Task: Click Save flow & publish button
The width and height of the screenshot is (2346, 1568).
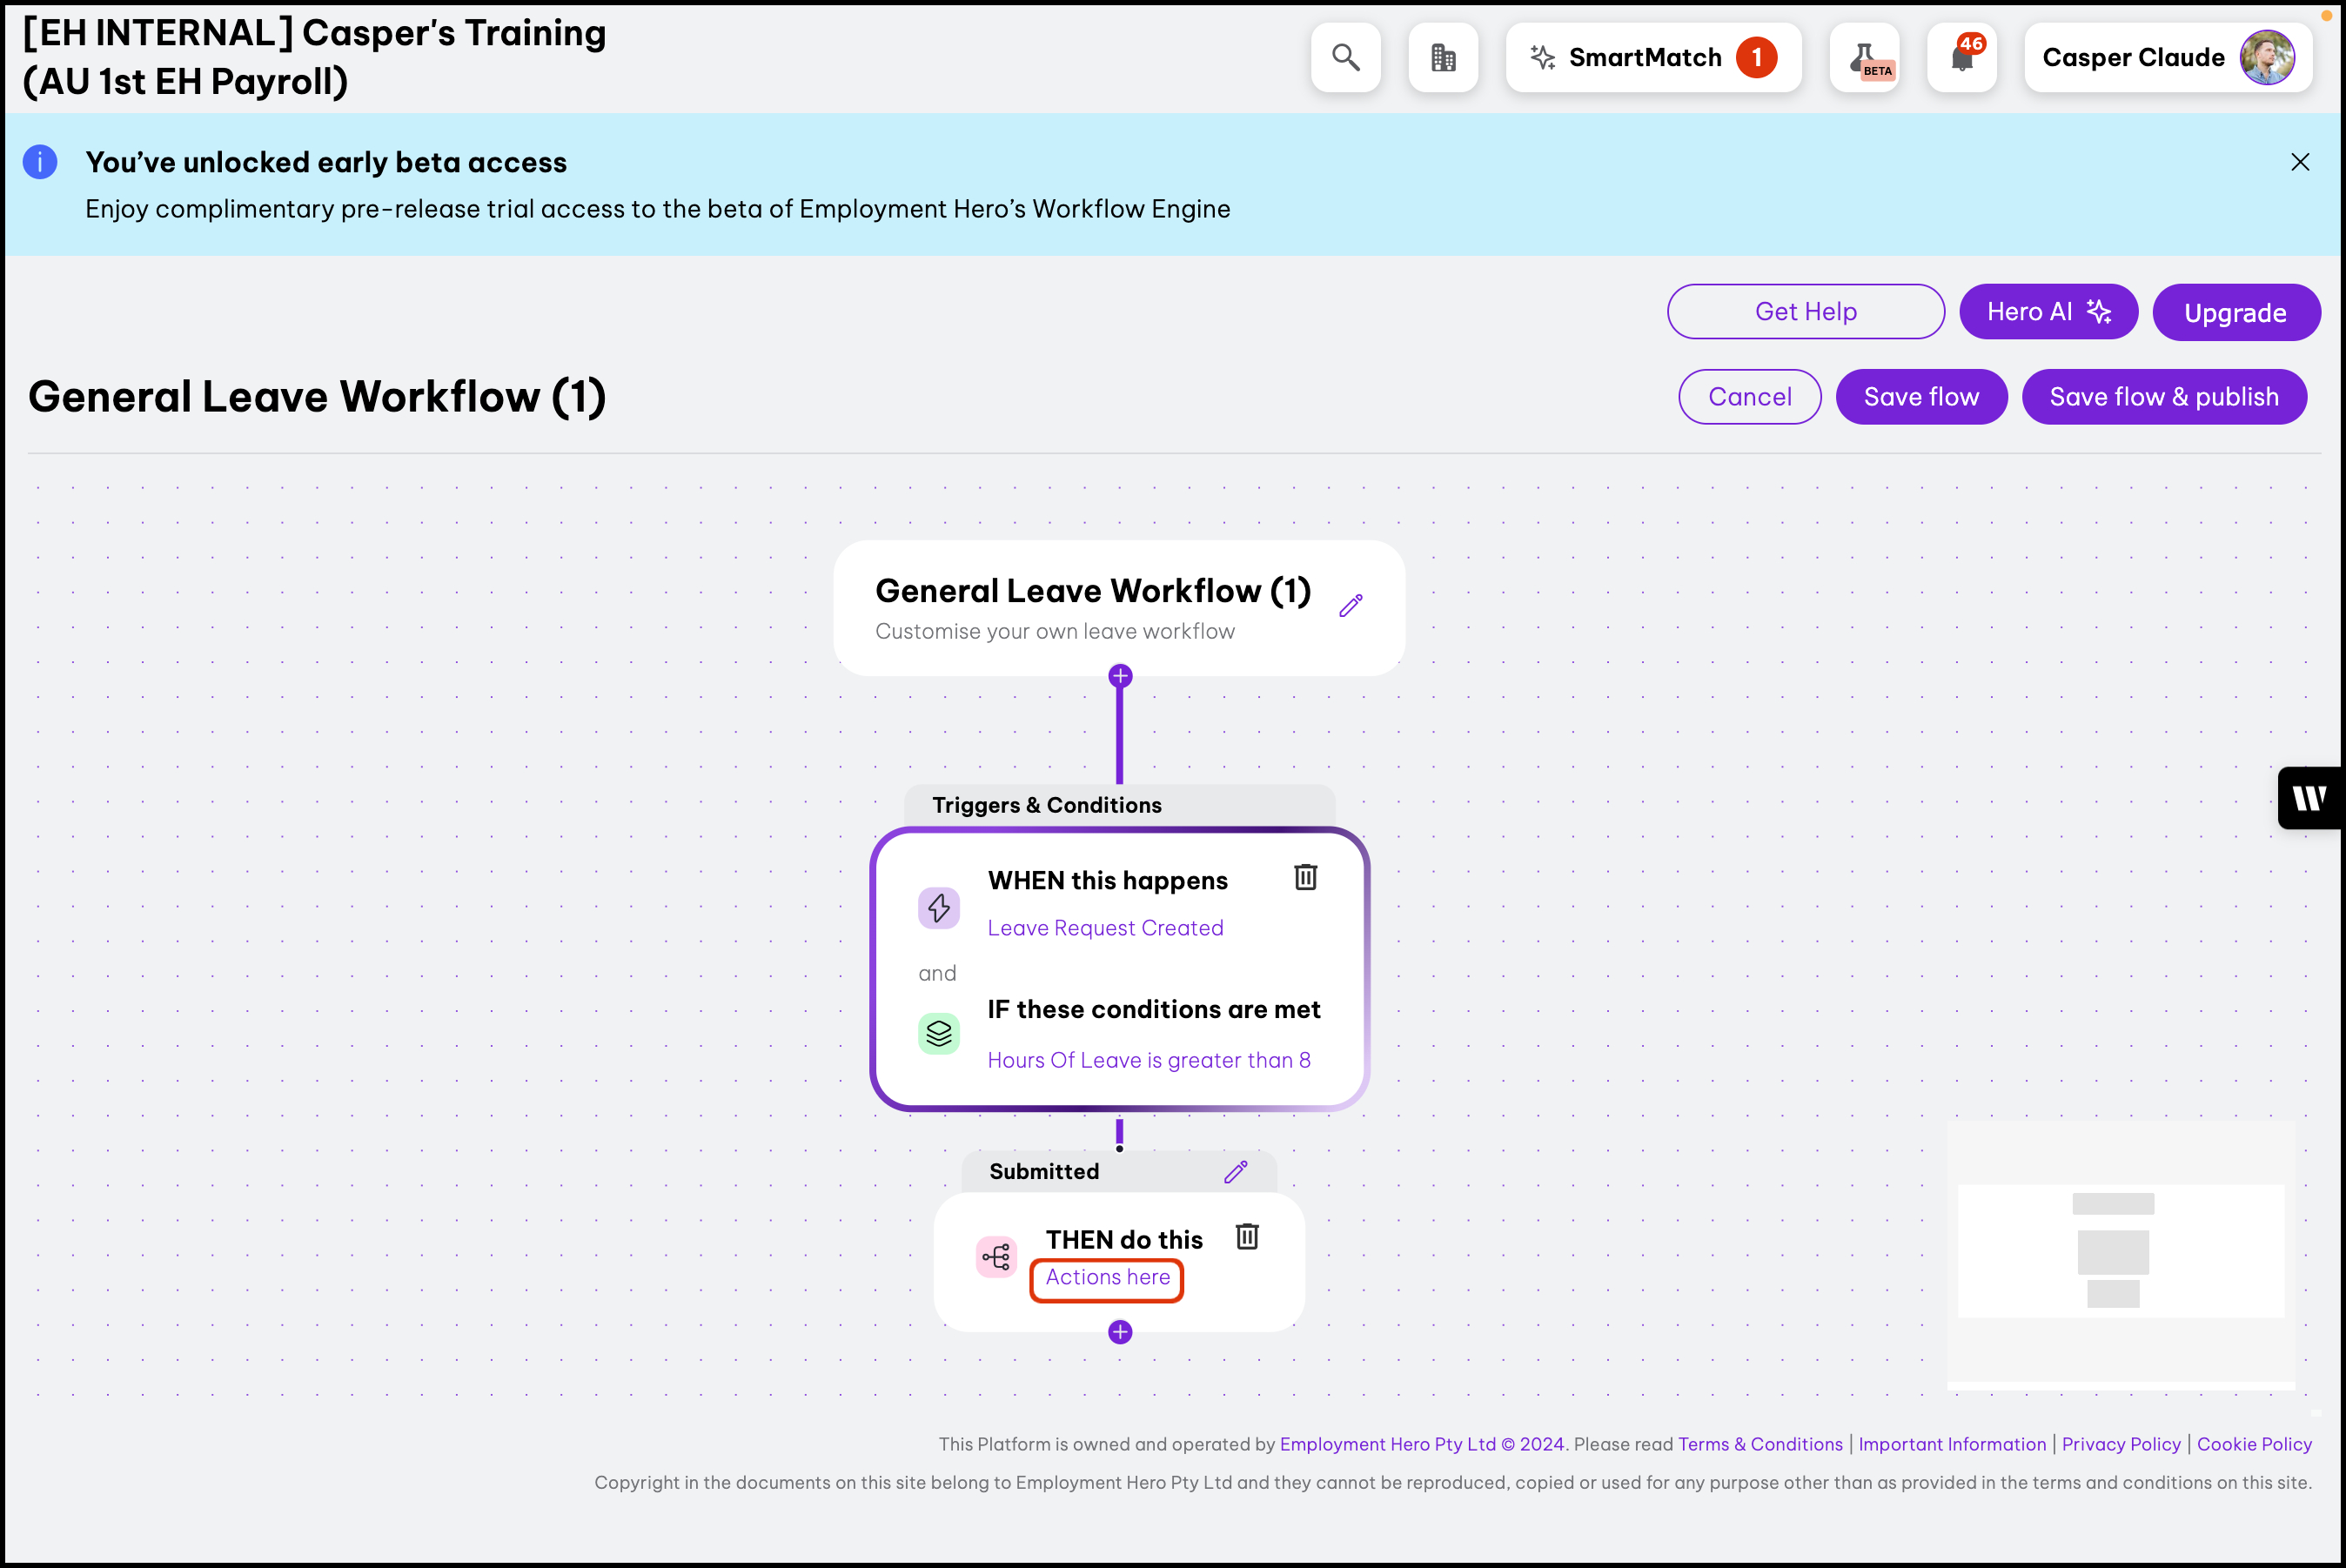Action: click(2163, 397)
